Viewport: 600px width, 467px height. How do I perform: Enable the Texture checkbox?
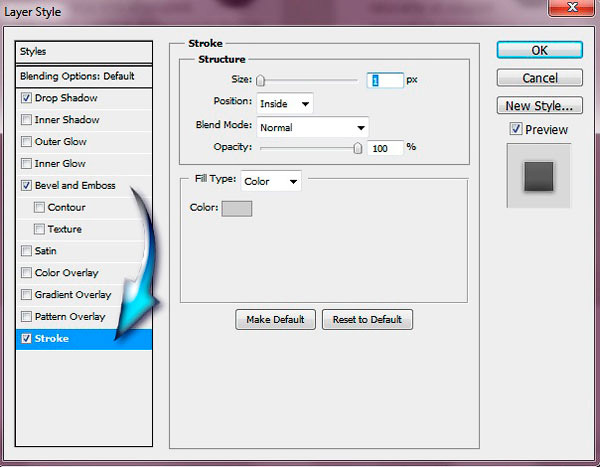tap(39, 229)
